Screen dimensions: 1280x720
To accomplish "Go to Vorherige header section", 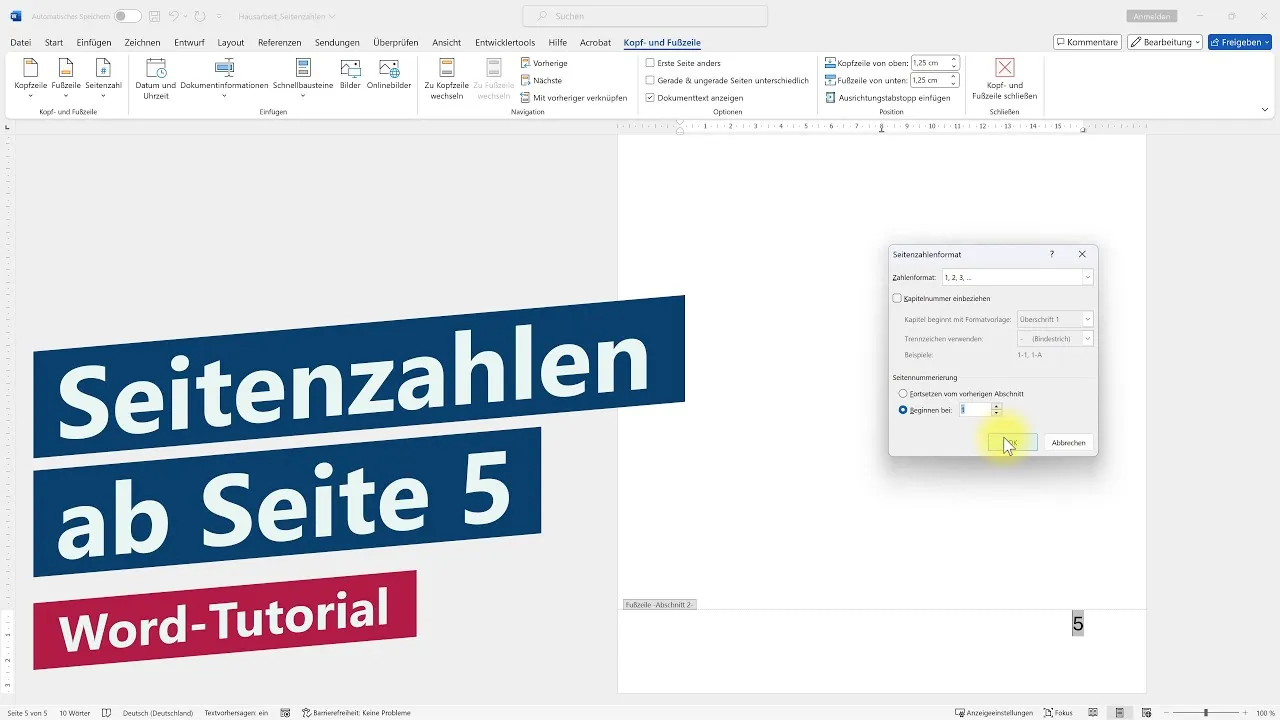I will pyautogui.click(x=544, y=63).
